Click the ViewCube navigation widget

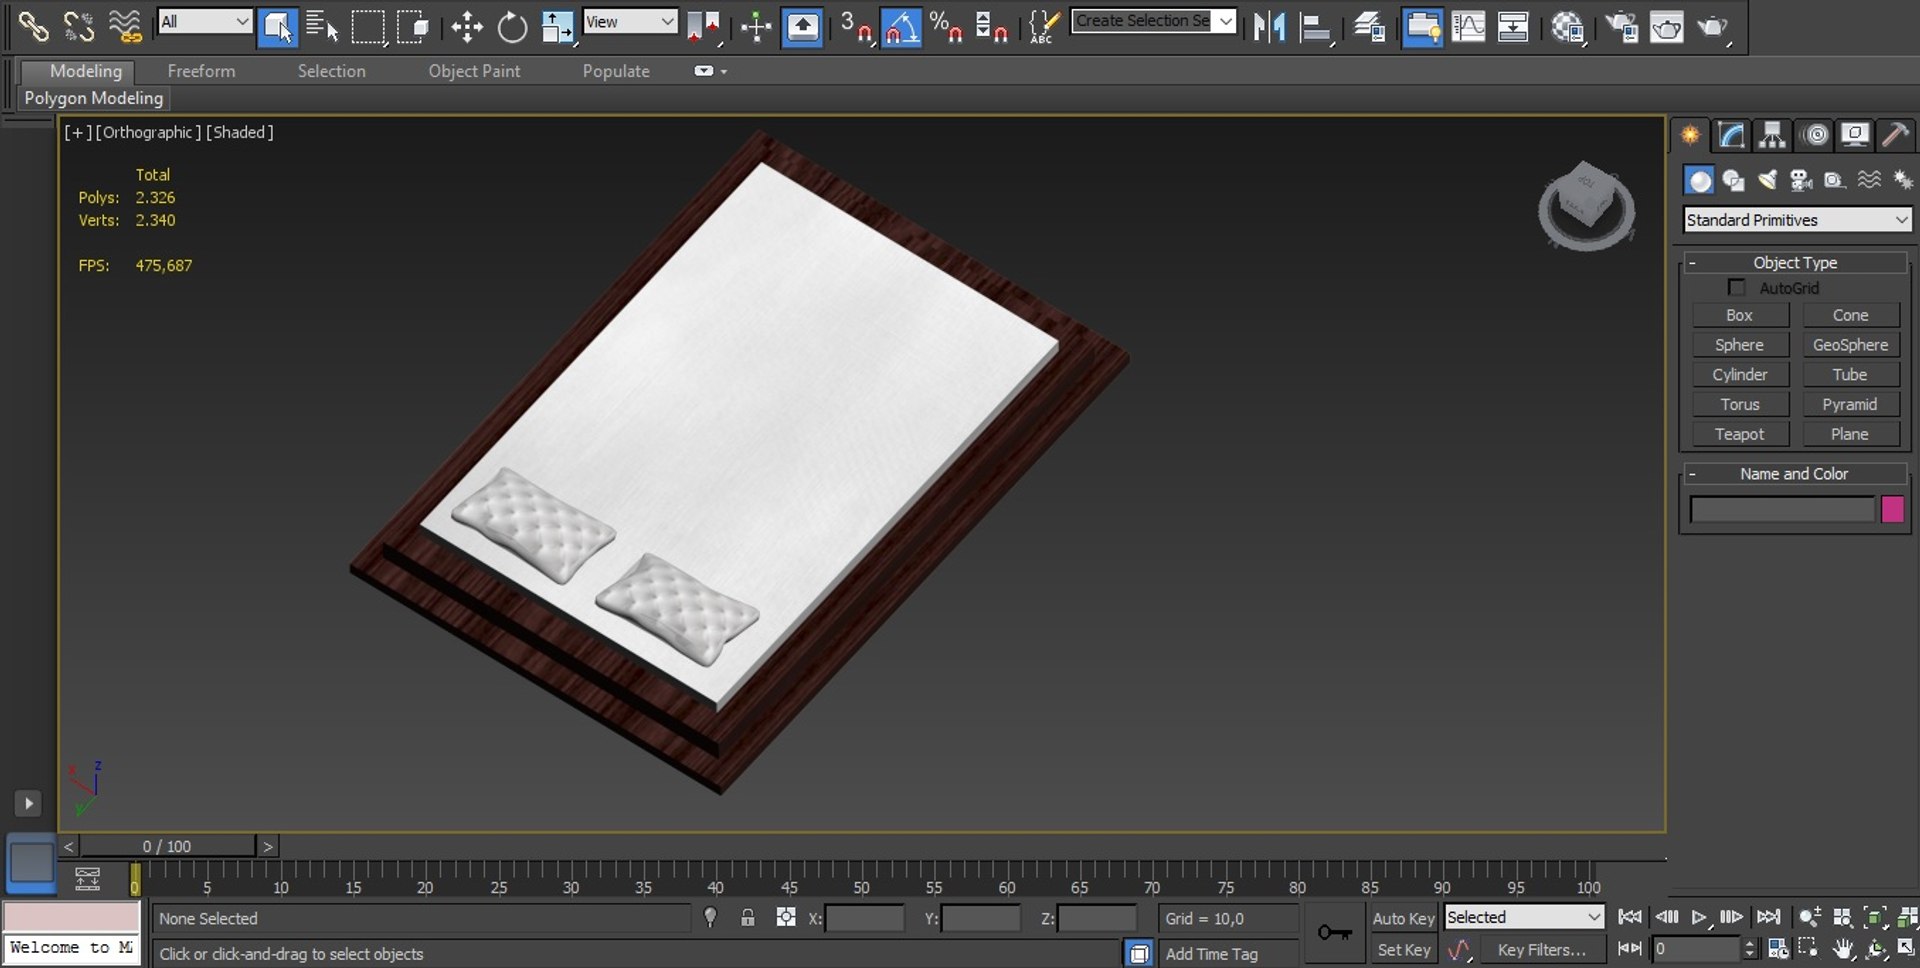click(1586, 206)
